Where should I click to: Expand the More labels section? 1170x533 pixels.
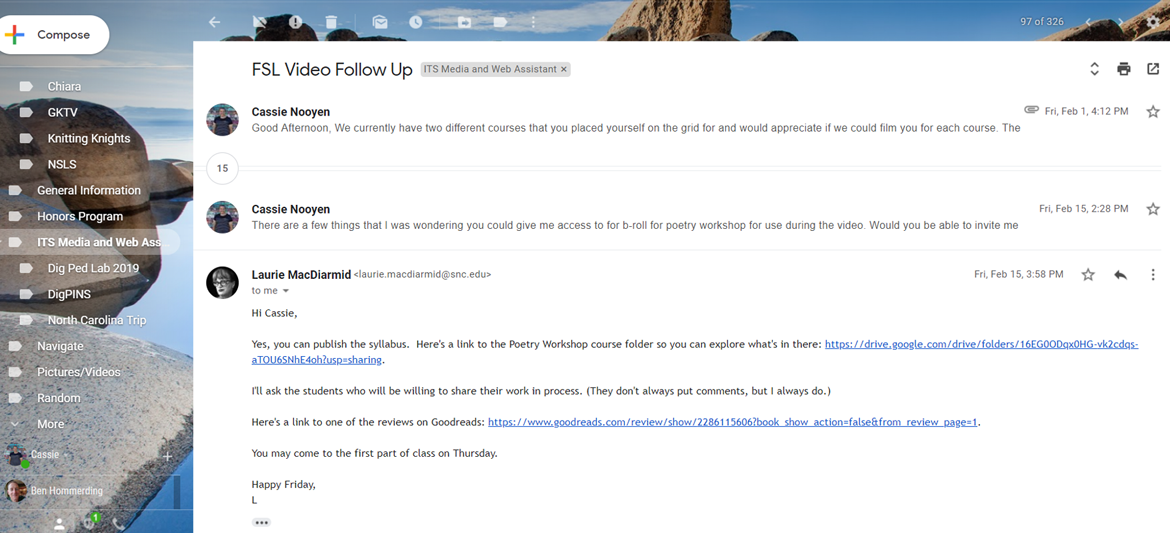click(50, 424)
